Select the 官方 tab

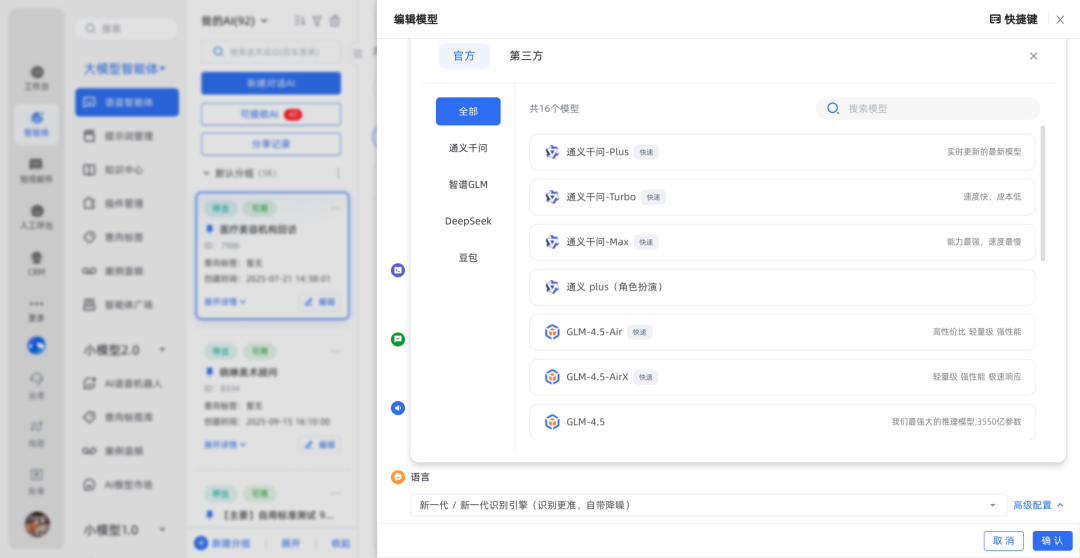click(464, 56)
